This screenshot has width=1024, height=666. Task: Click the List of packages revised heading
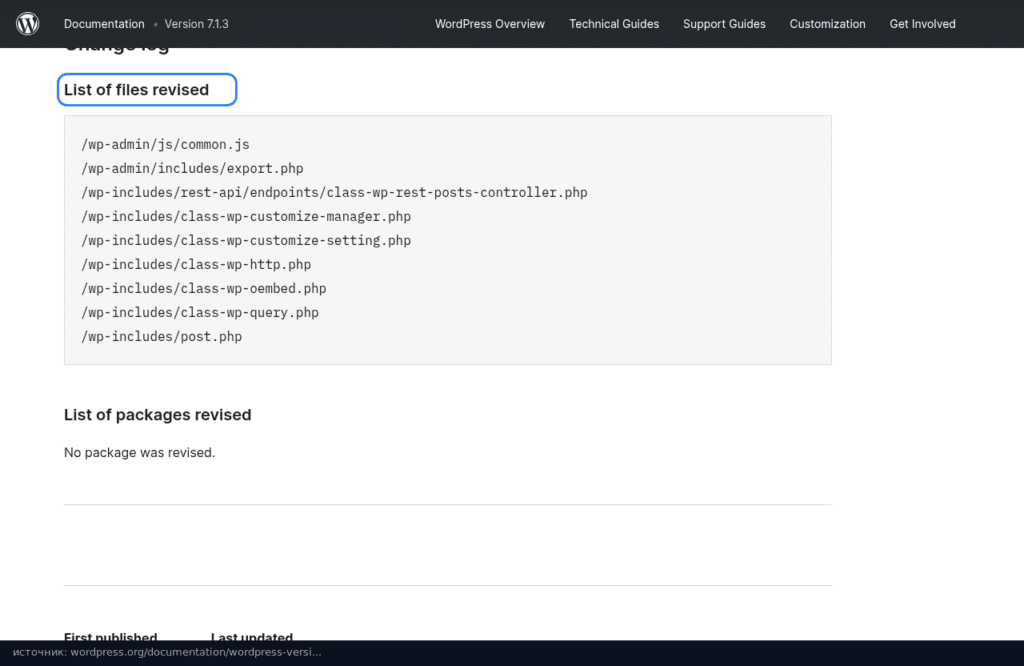[157, 415]
